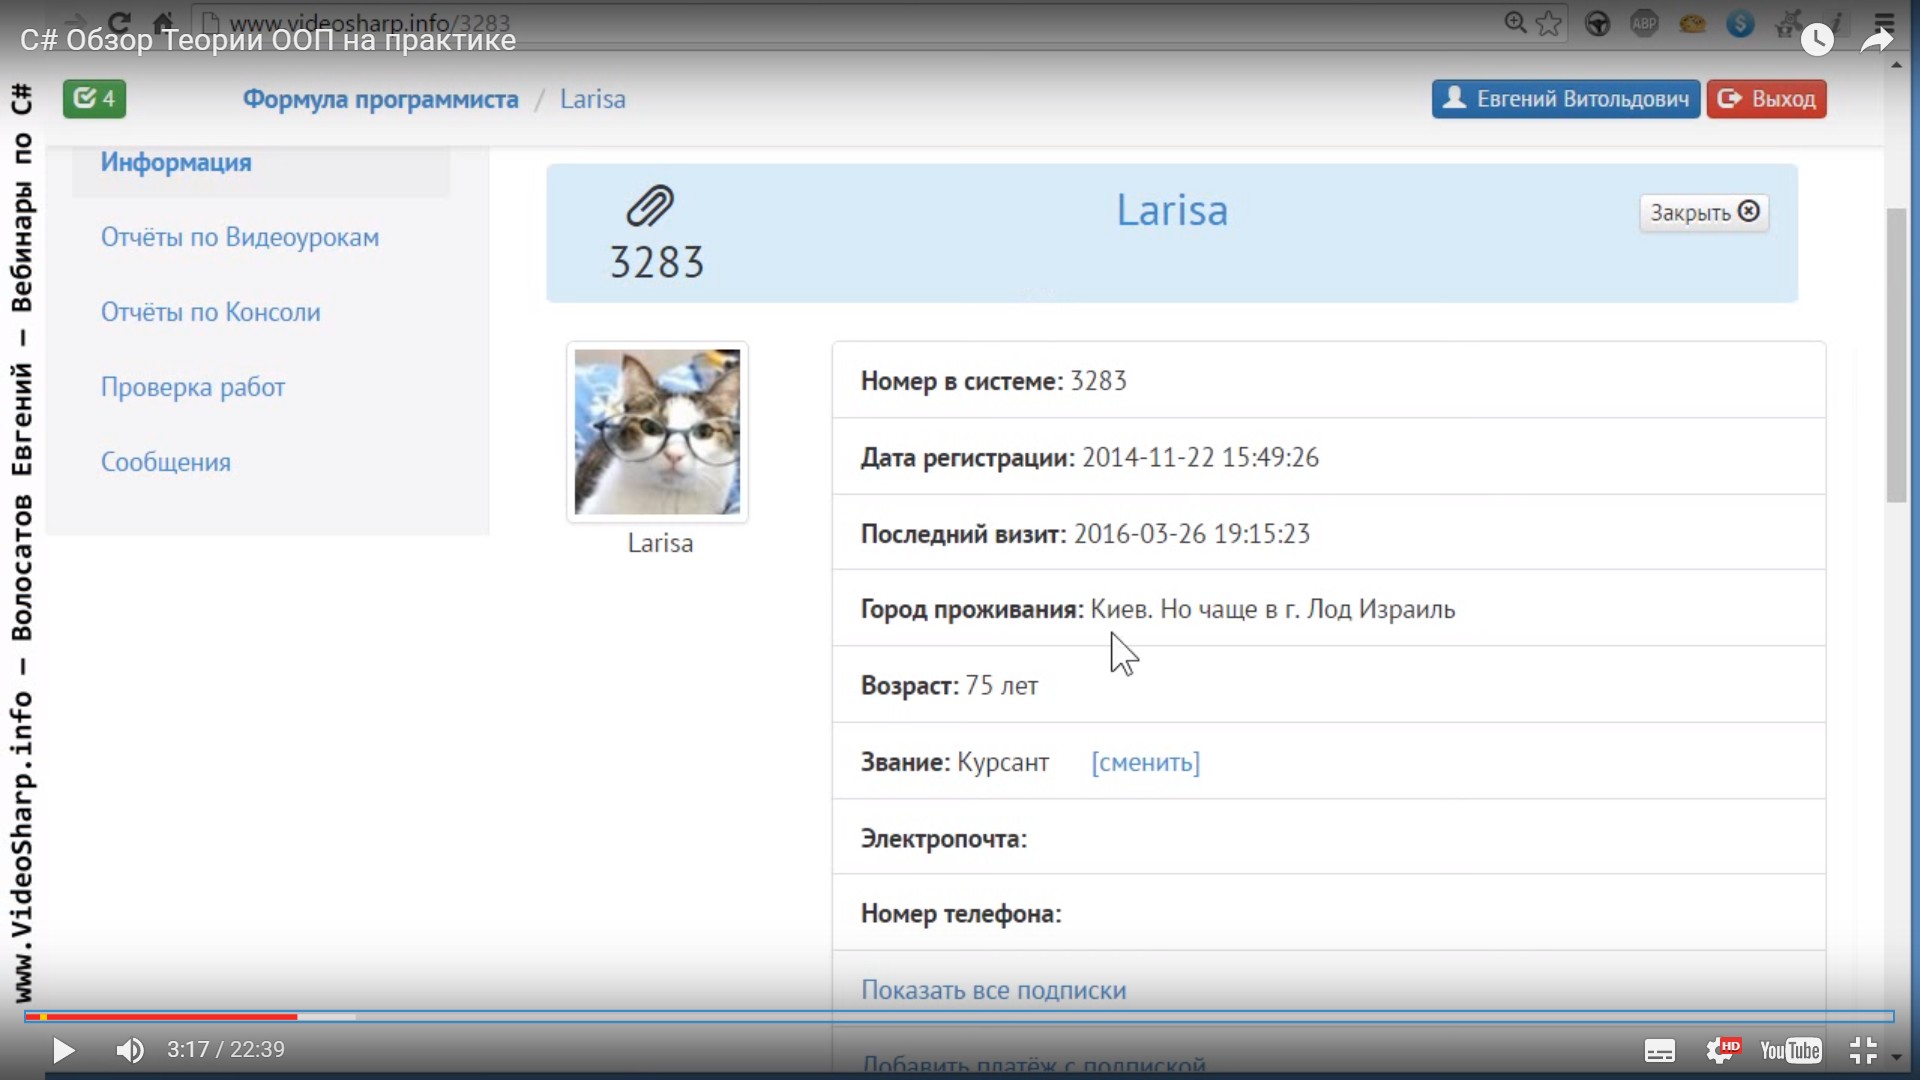Click the green tasks badge showing 4
The height and width of the screenshot is (1080, 1920).
(x=95, y=99)
